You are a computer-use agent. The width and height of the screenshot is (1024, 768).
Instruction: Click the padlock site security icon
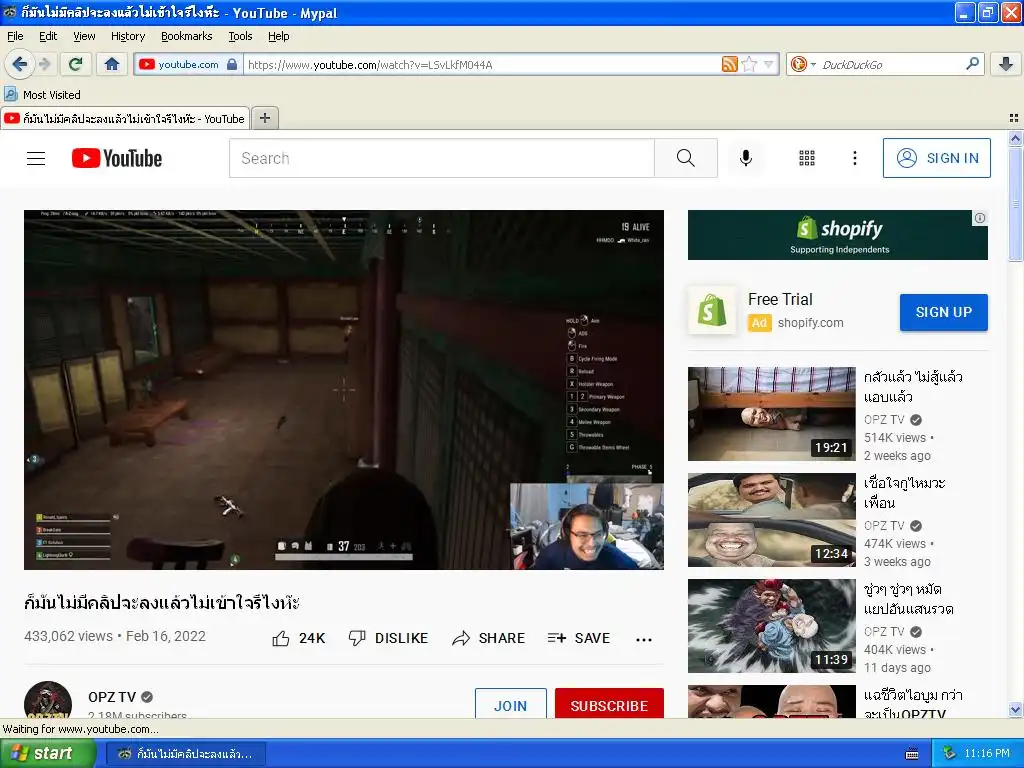232,64
